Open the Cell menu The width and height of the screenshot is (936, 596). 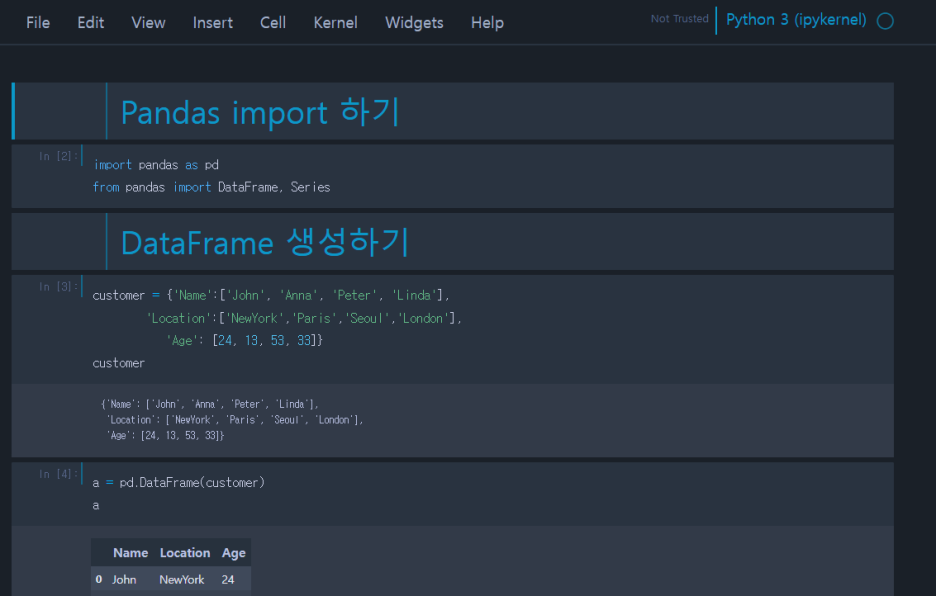(273, 23)
